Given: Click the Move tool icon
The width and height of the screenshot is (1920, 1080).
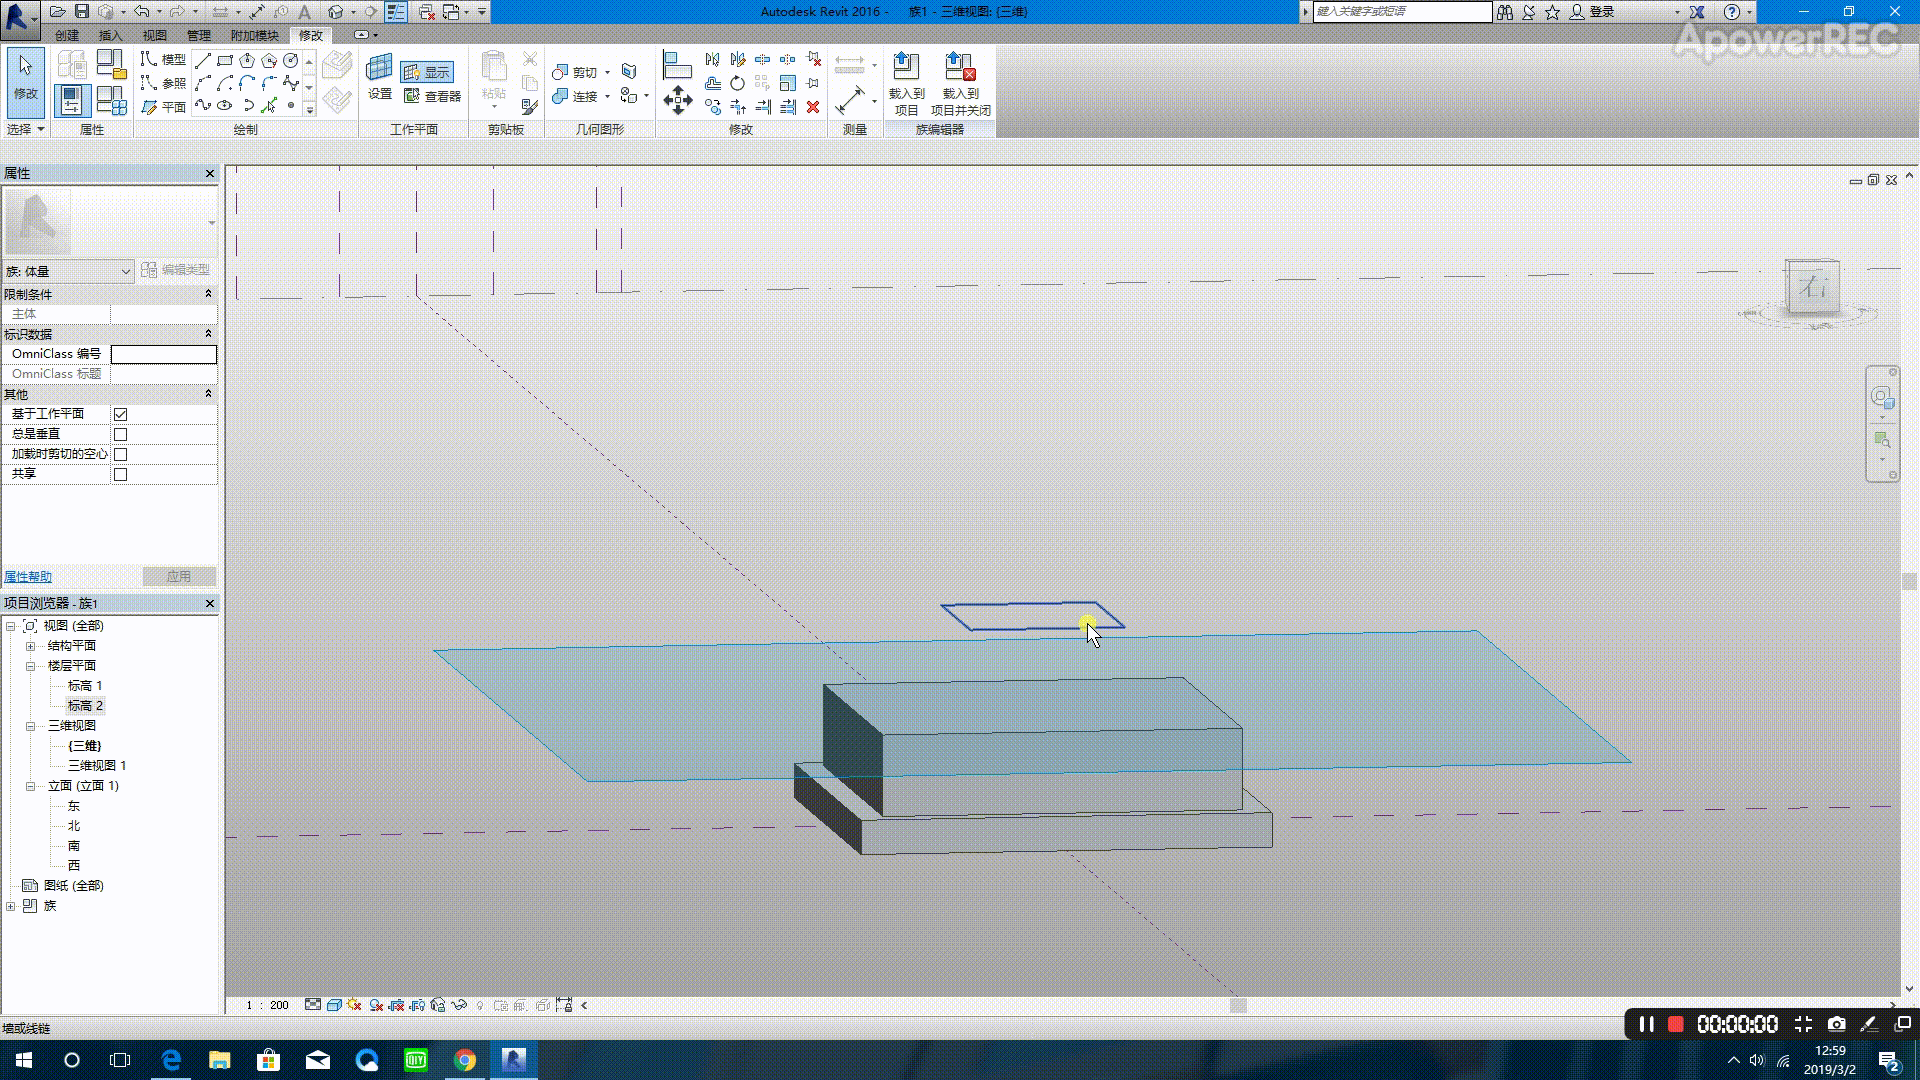Looking at the screenshot, I should point(678,99).
